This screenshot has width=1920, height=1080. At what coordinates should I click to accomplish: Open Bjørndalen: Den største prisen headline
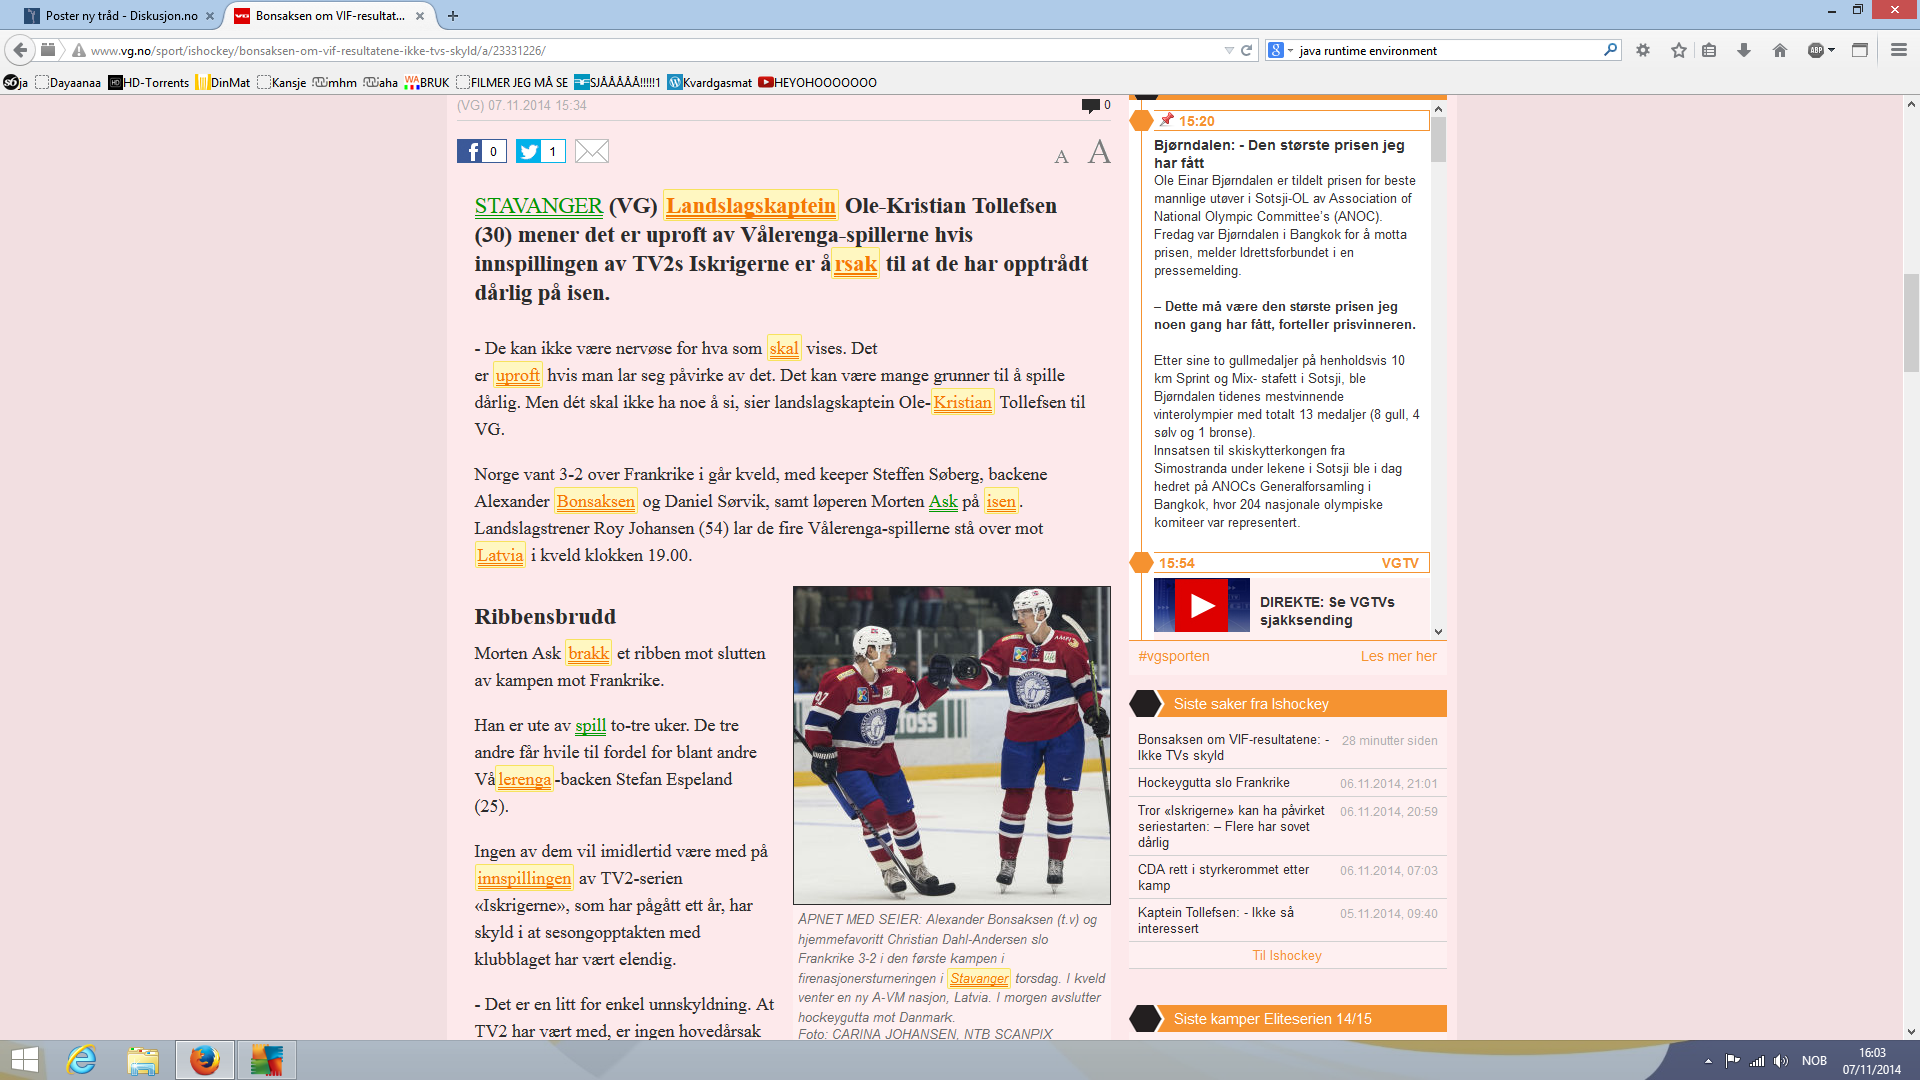coord(1279,154)
